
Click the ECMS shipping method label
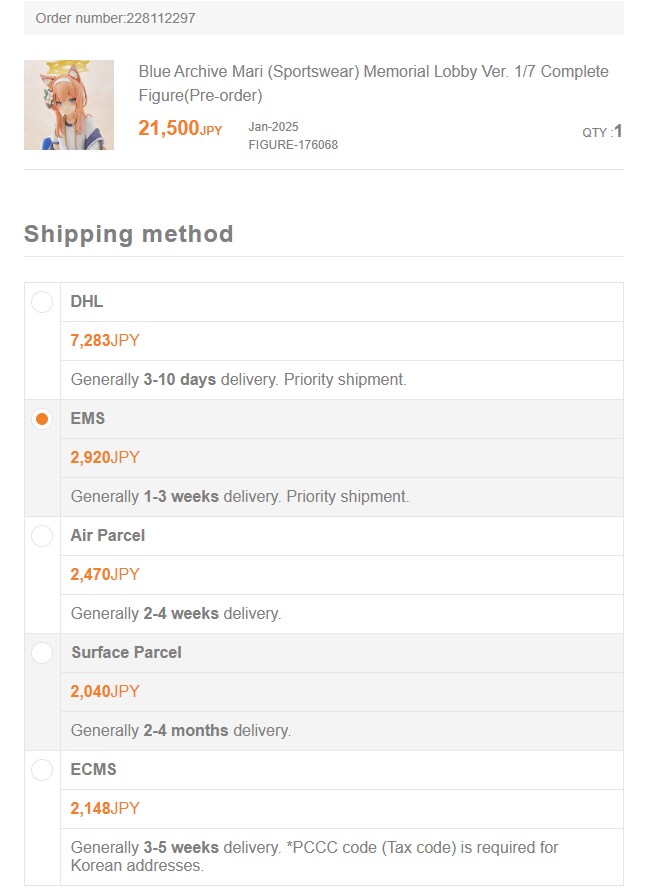[x=94, y=770]
